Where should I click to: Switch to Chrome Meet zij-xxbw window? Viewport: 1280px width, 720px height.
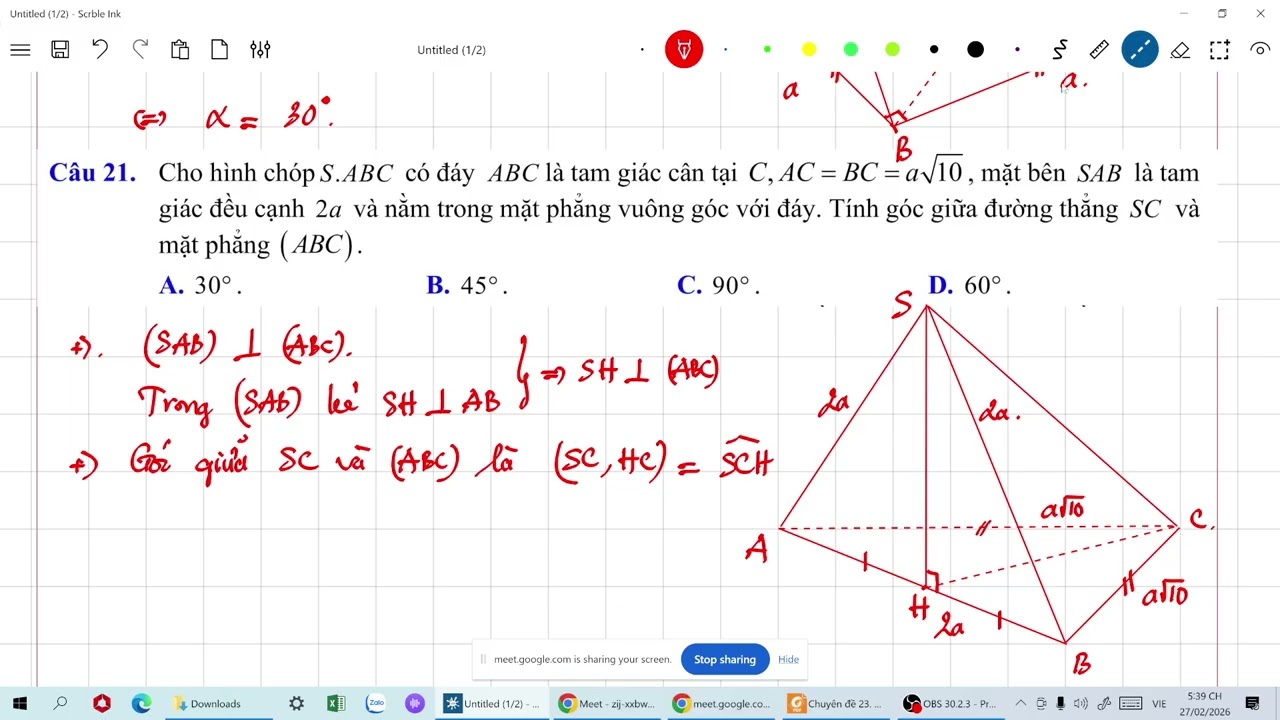(607, 704)
